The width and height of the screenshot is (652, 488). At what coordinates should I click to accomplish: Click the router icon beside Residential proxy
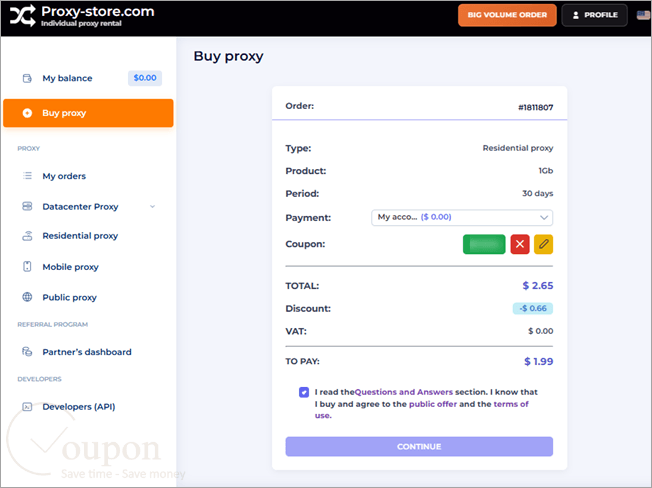pos(27,236)
